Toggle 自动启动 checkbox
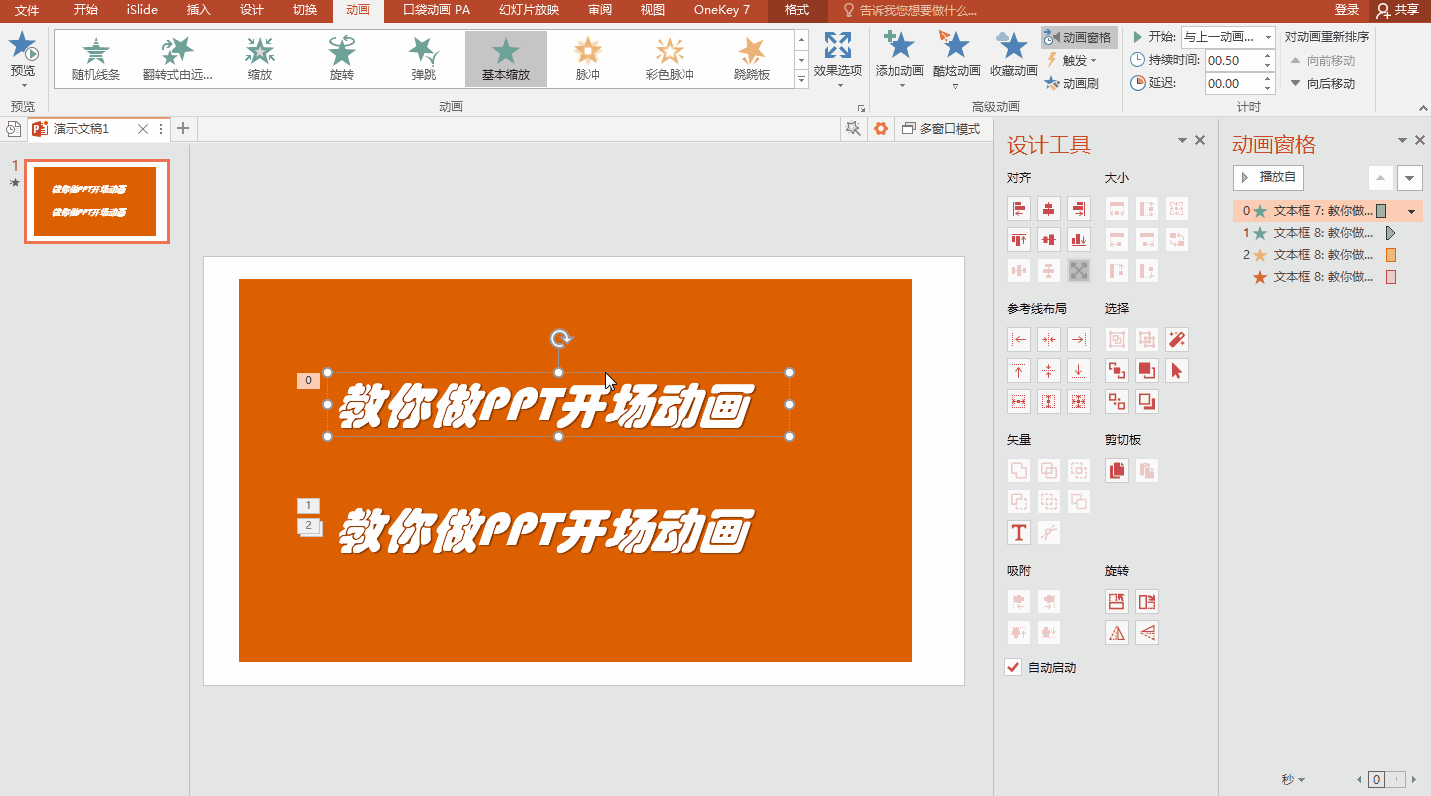The width and height of the screenshot is (1431, 796). pos(1013,667)
